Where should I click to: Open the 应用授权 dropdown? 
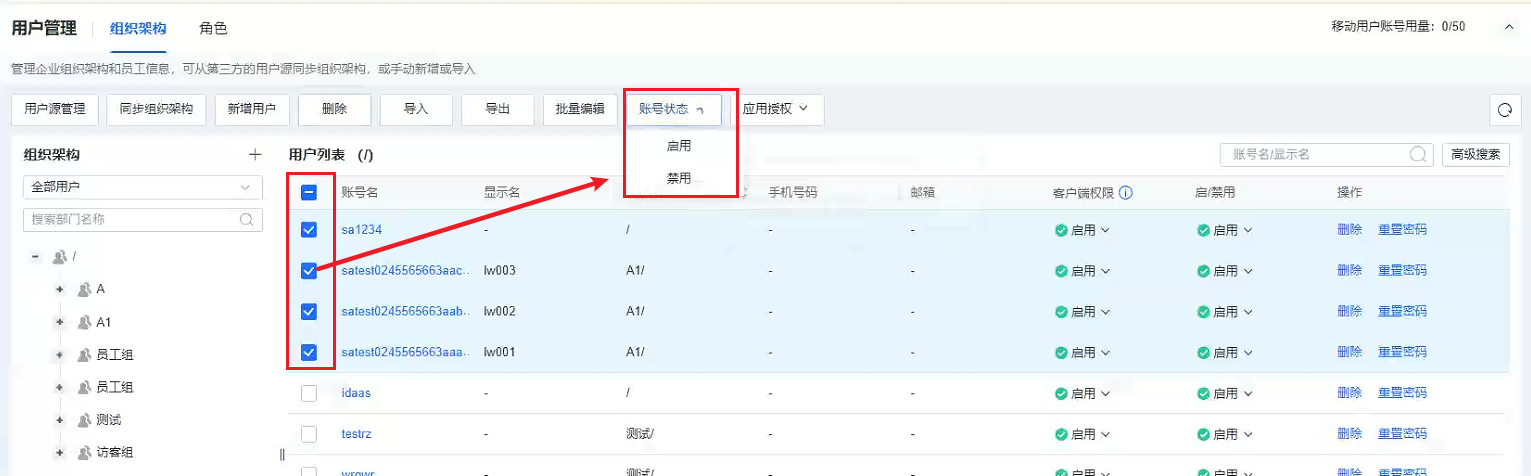781,109
